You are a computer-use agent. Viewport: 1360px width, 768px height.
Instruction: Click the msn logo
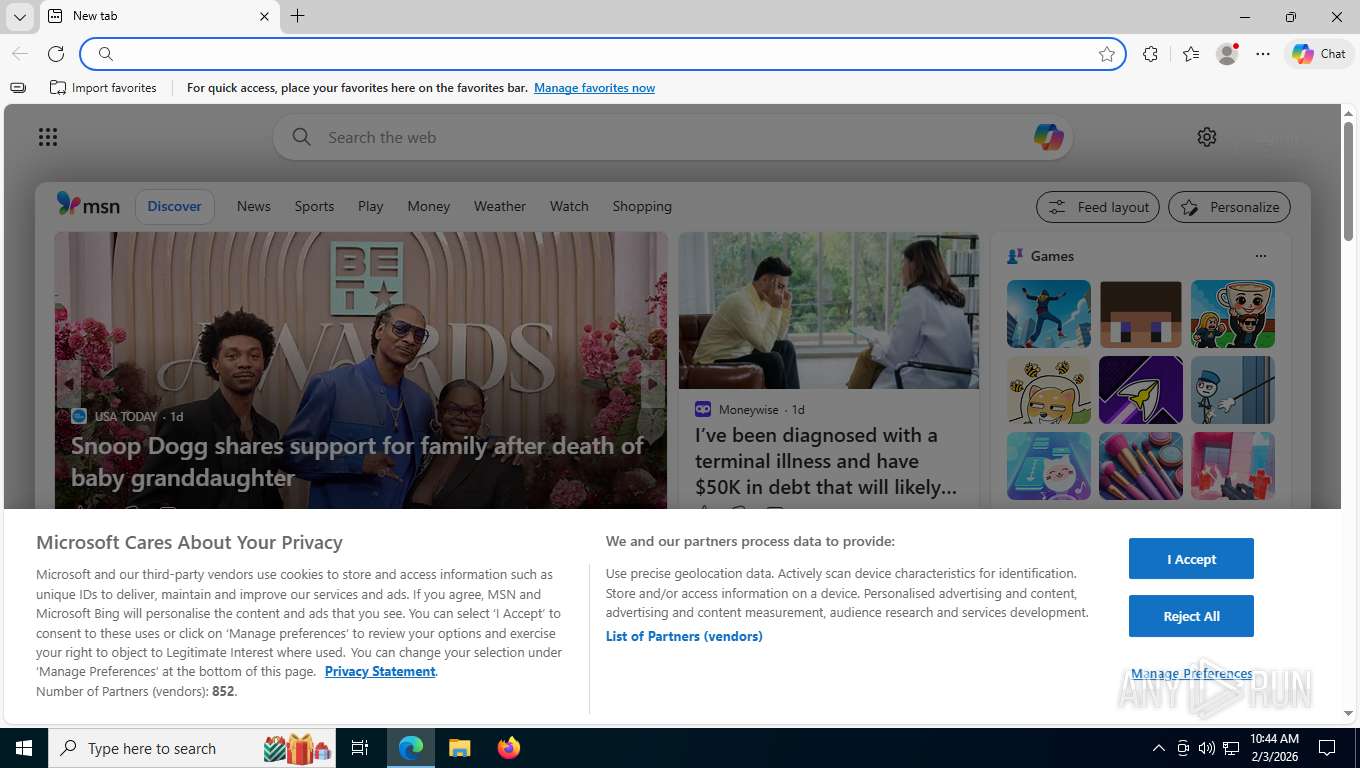pos(88,205)
